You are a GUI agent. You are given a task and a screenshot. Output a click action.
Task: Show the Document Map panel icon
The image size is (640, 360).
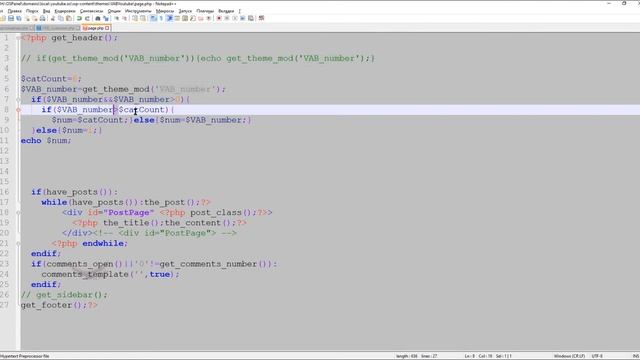pos(185,18)
